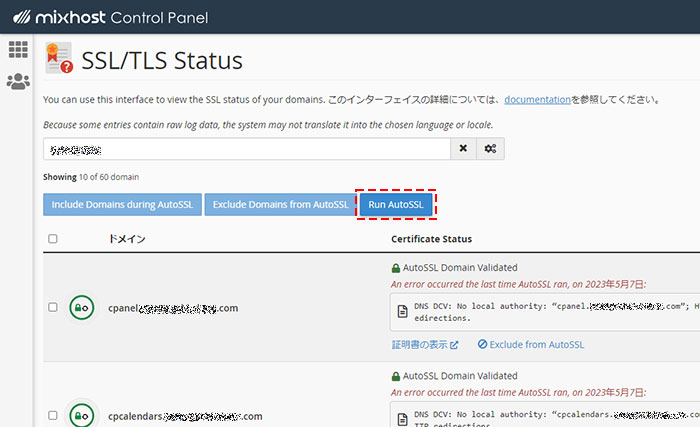Screen dimensions: 700x427
Task: Click the cpcalendars DNS DCV error log text
Action: pos(557,419)
